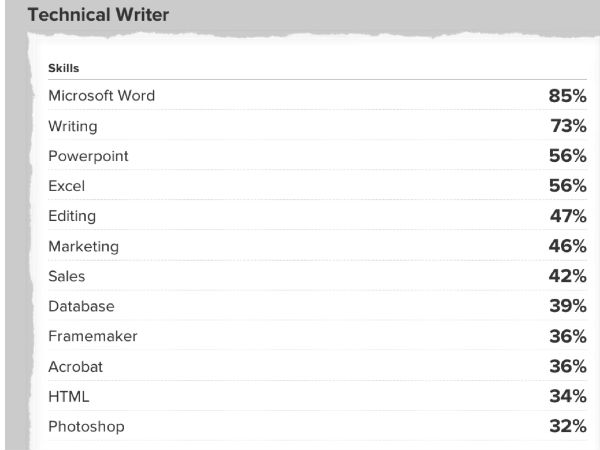Image resolution: width=600 pixels, height=450 pixels.
Task: Select the 39% Database percentage
Action: point(566,306)
